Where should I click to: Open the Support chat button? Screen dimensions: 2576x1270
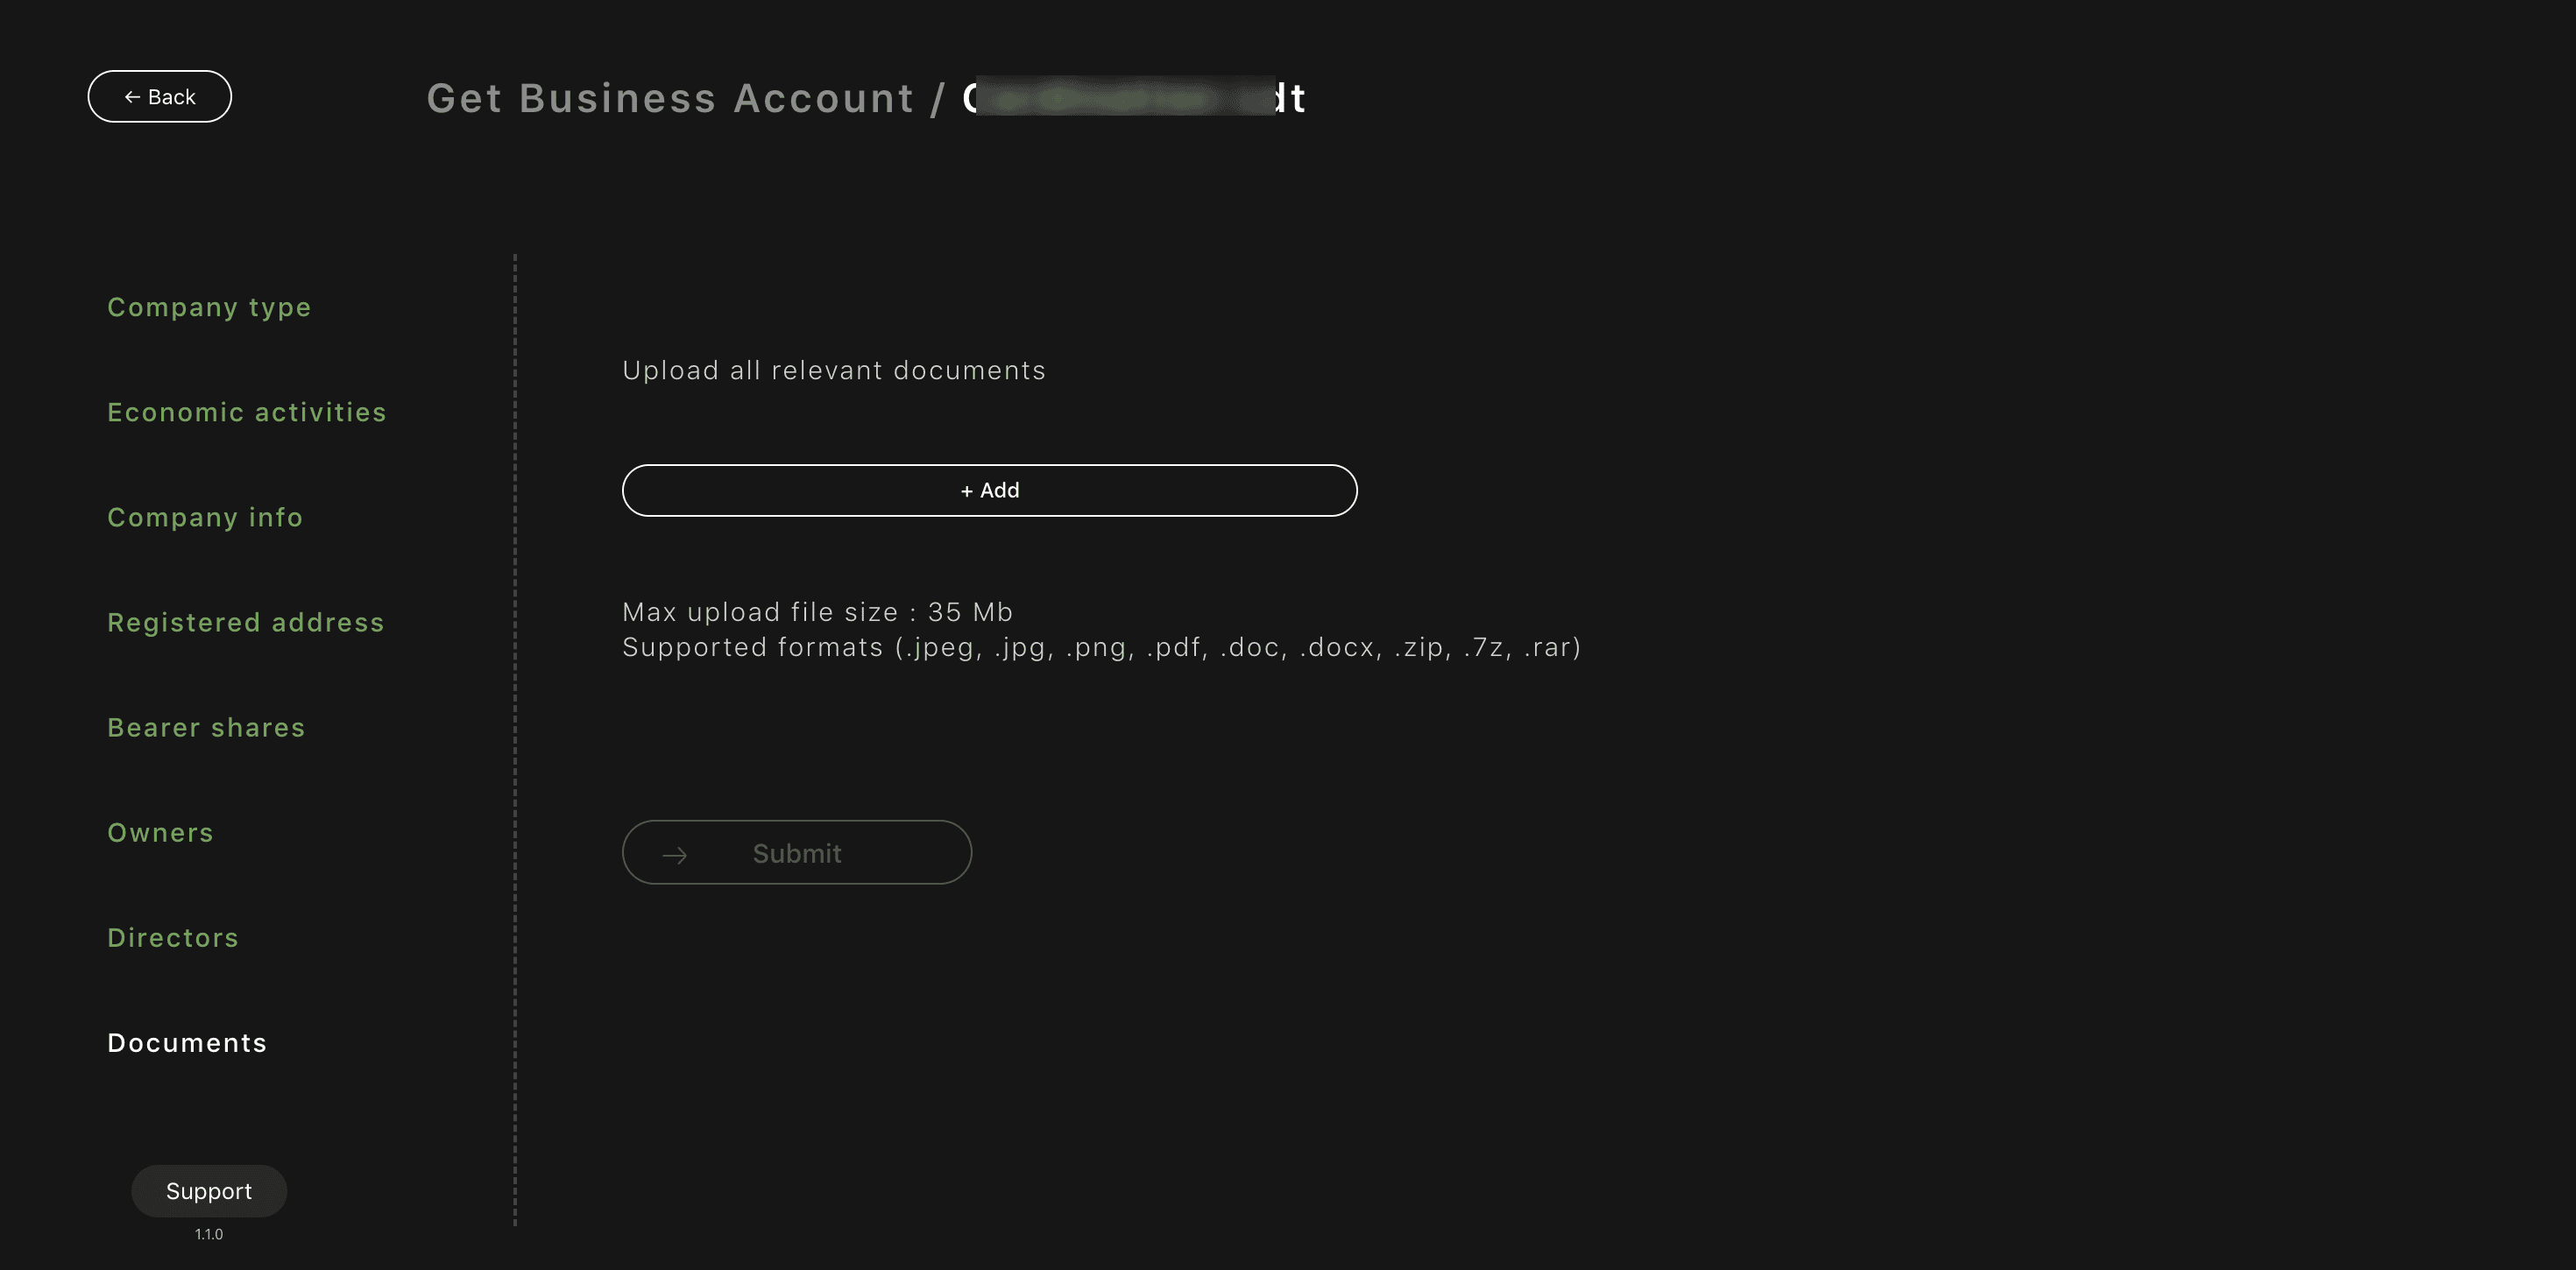(x=209, y=1191)
